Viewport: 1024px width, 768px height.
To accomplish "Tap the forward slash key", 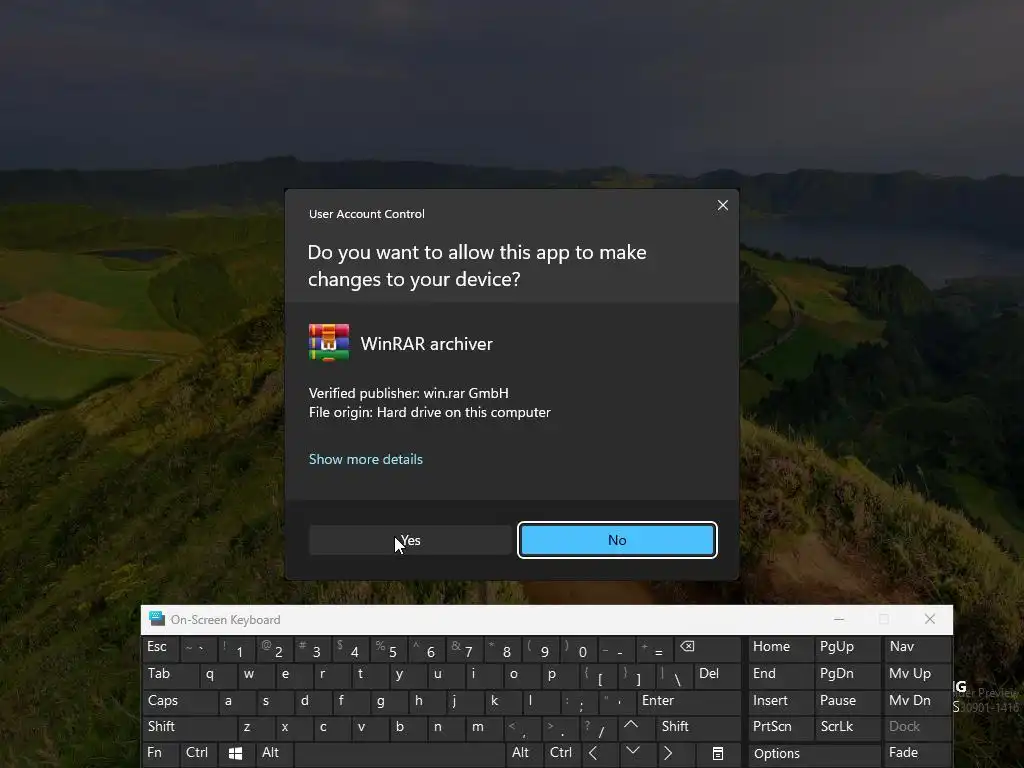I will [x=599, y=727].
